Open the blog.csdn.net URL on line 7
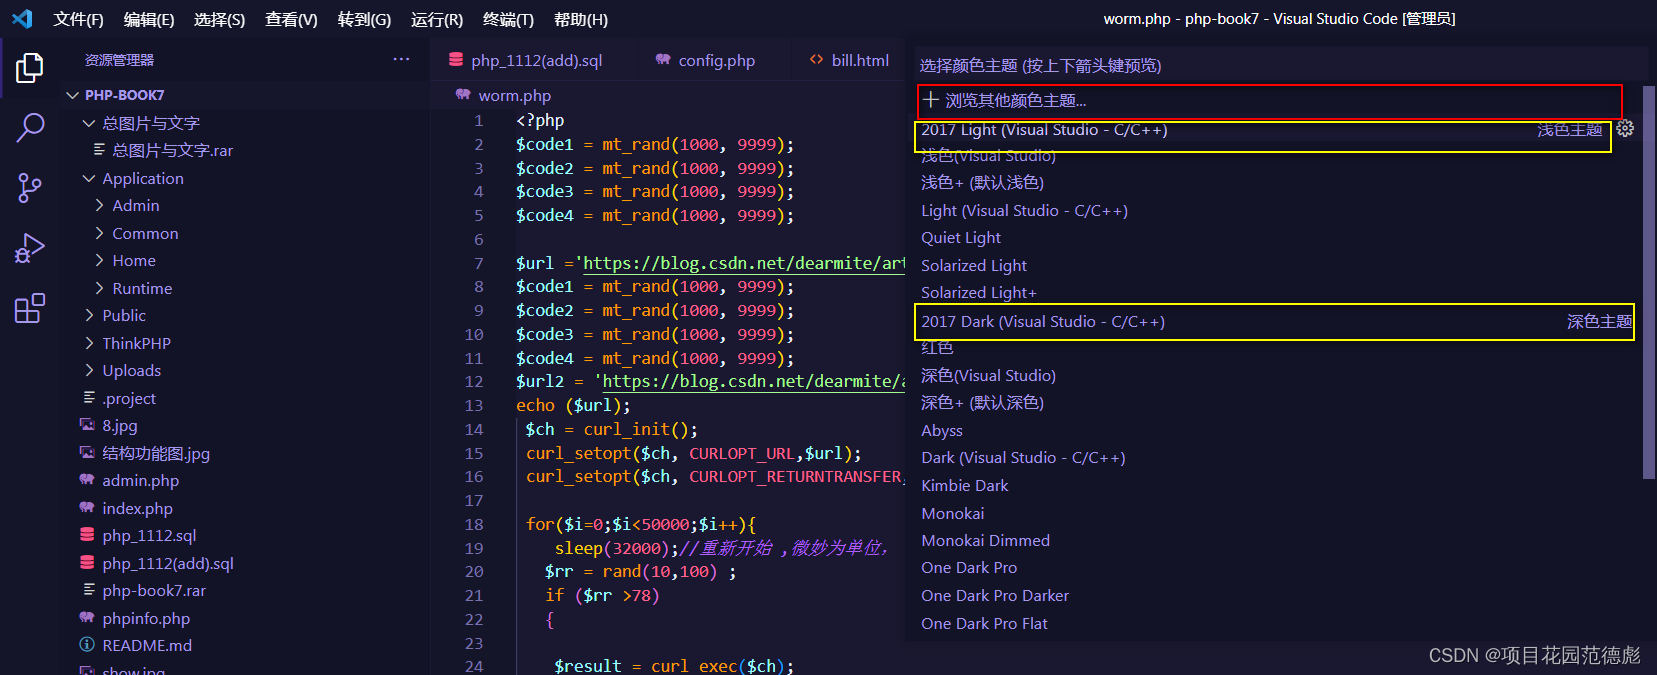Image resolution: width=1657 pixels, height=675 pixels. pos(744,263)
